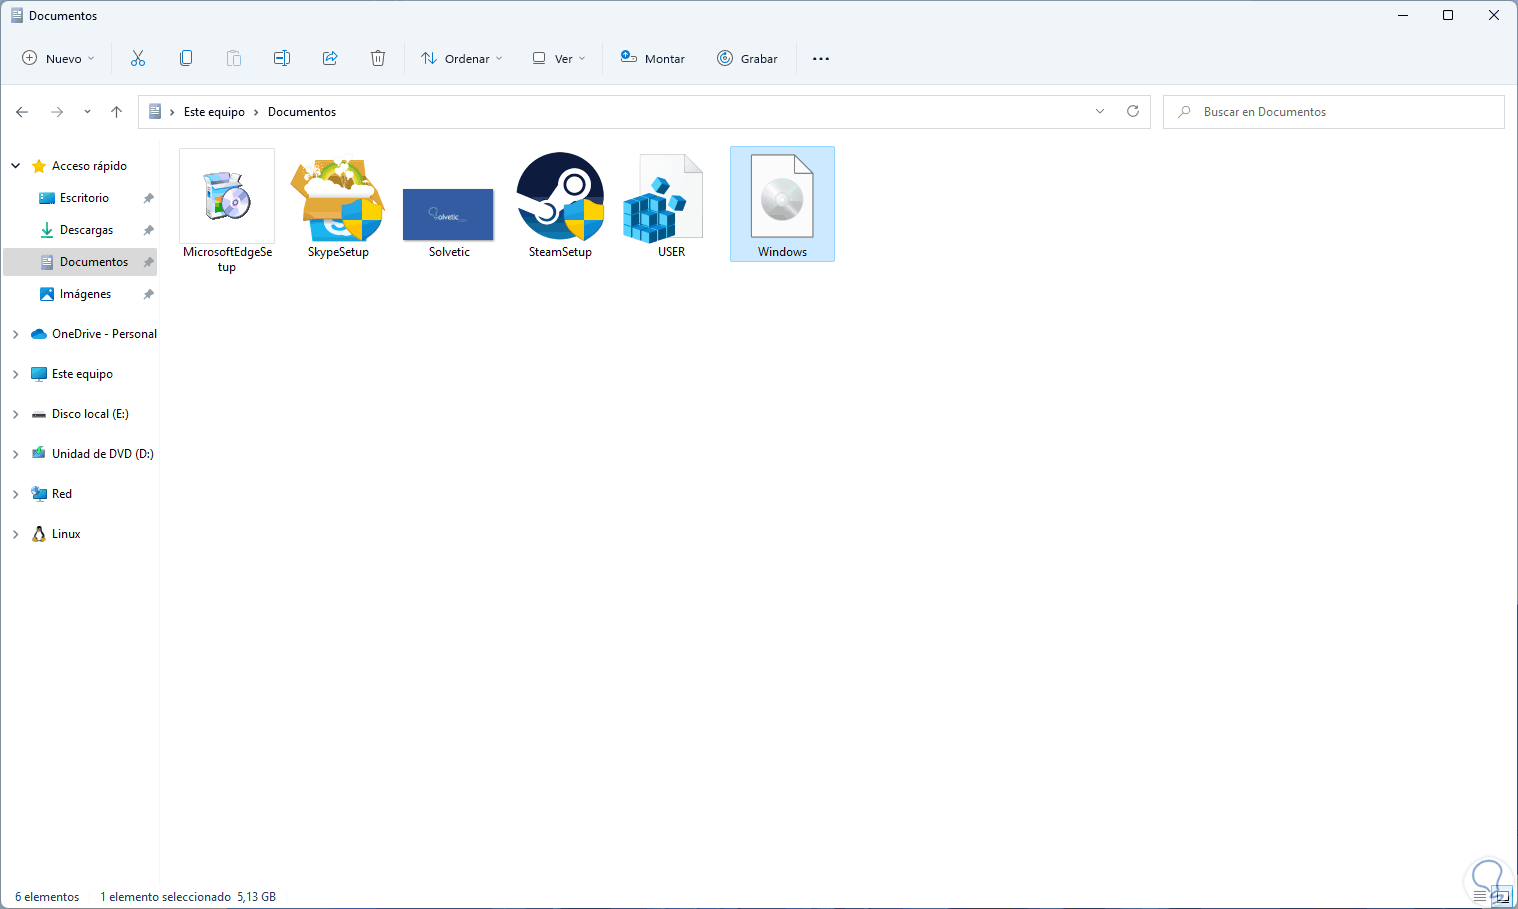Go up one folder level arrow

tap(116, 112)
